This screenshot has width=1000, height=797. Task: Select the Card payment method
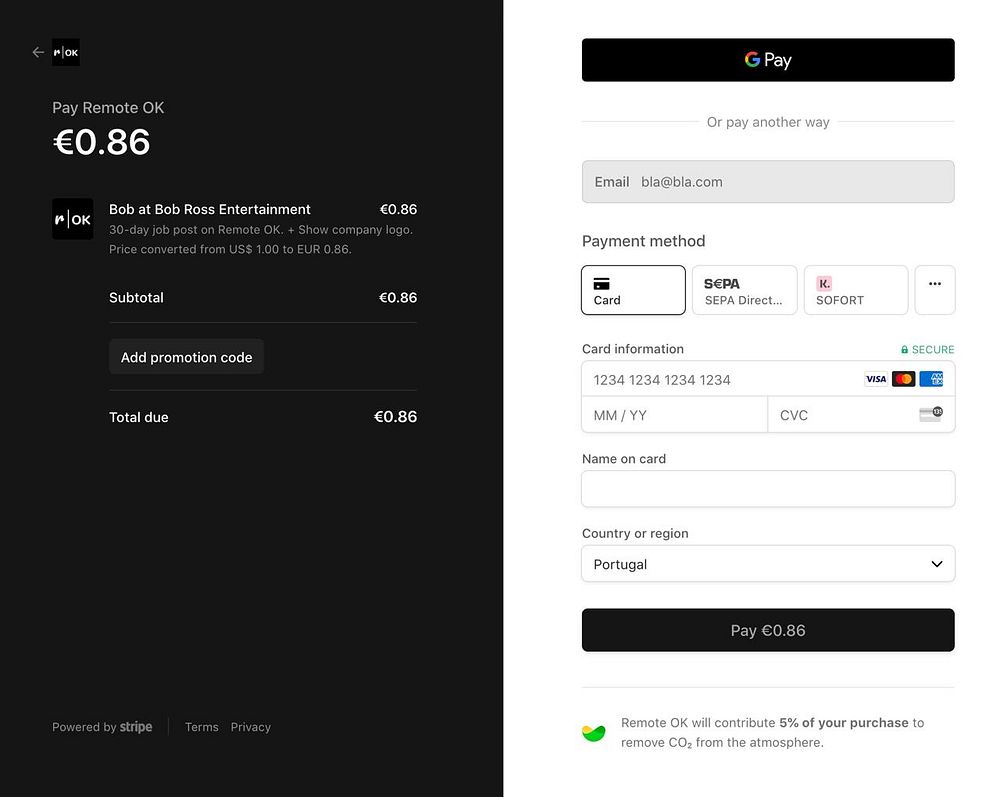pyautogui.click(x=633, y=290)
